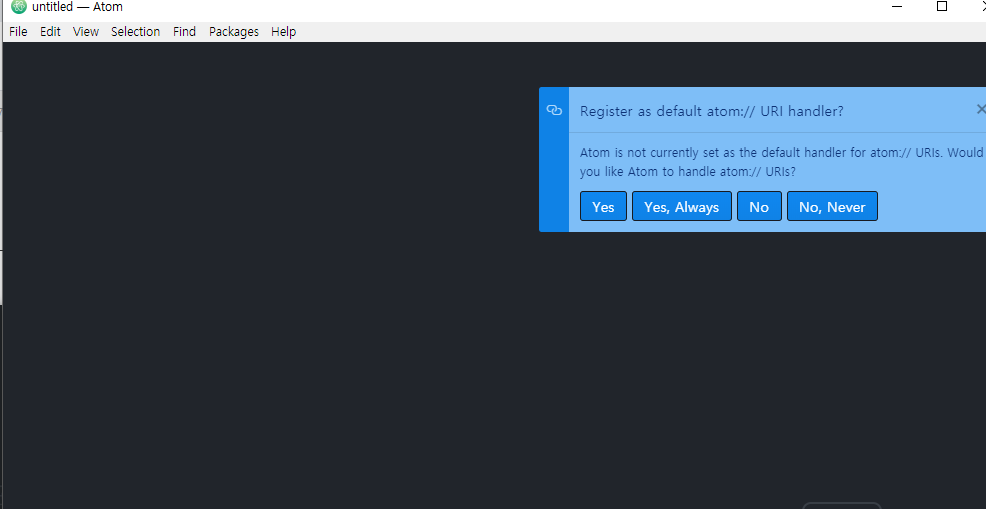Image resolution: width=986 pixels, height=509 pixels.
Task: Dismiss the URI handler notification
Action: click(980, 109)
